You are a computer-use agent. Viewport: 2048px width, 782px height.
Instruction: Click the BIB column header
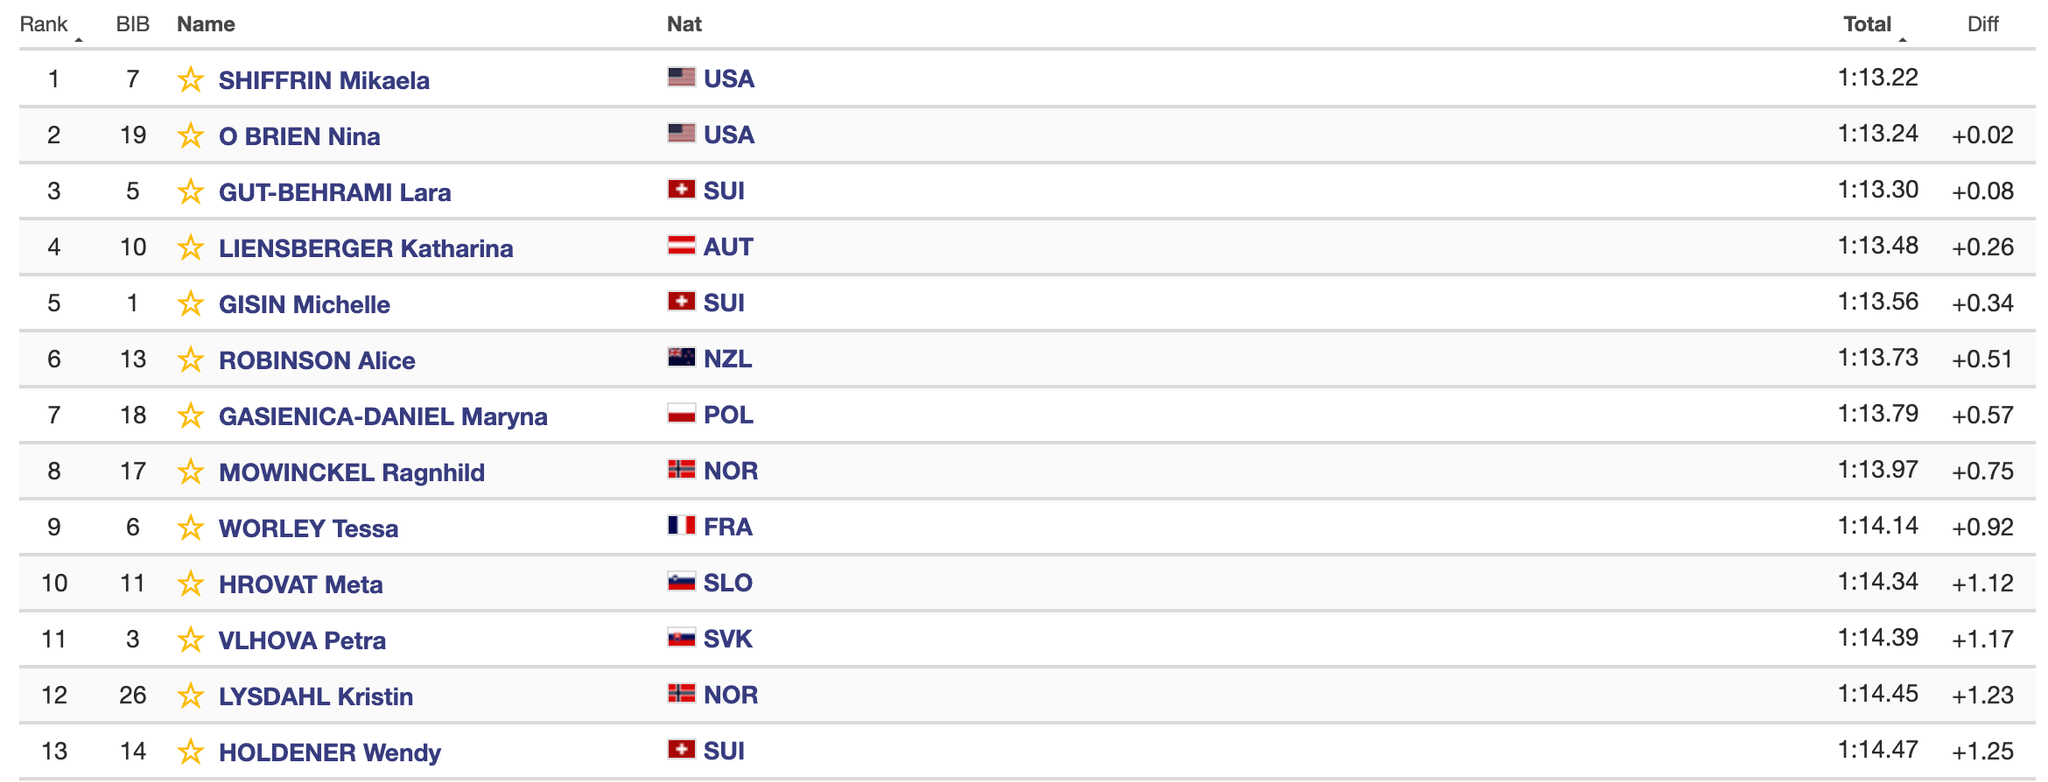(133, 24)
